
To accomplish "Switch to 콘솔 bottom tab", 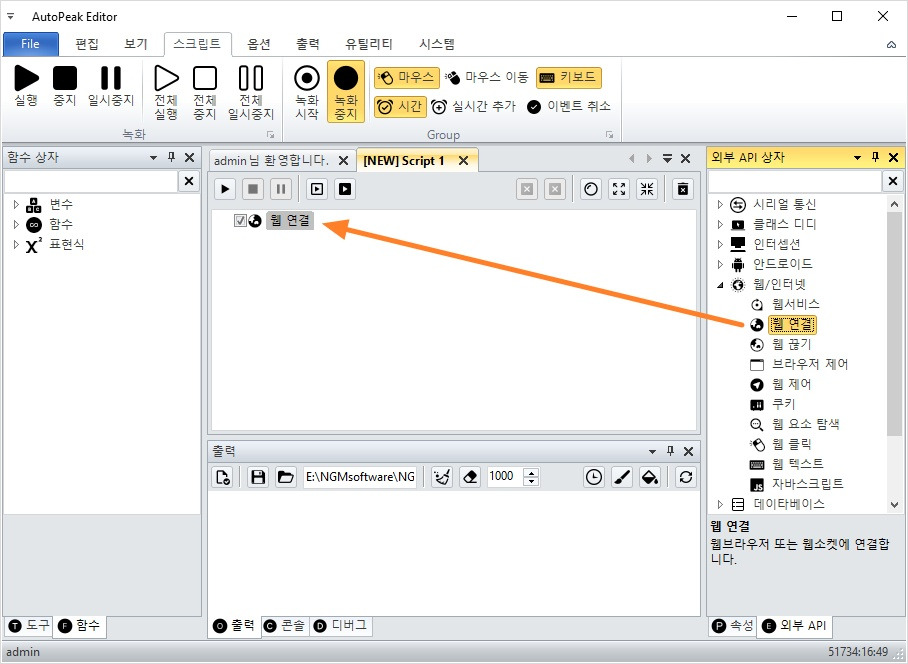I will pyautogui.click(x=284, y=626).
